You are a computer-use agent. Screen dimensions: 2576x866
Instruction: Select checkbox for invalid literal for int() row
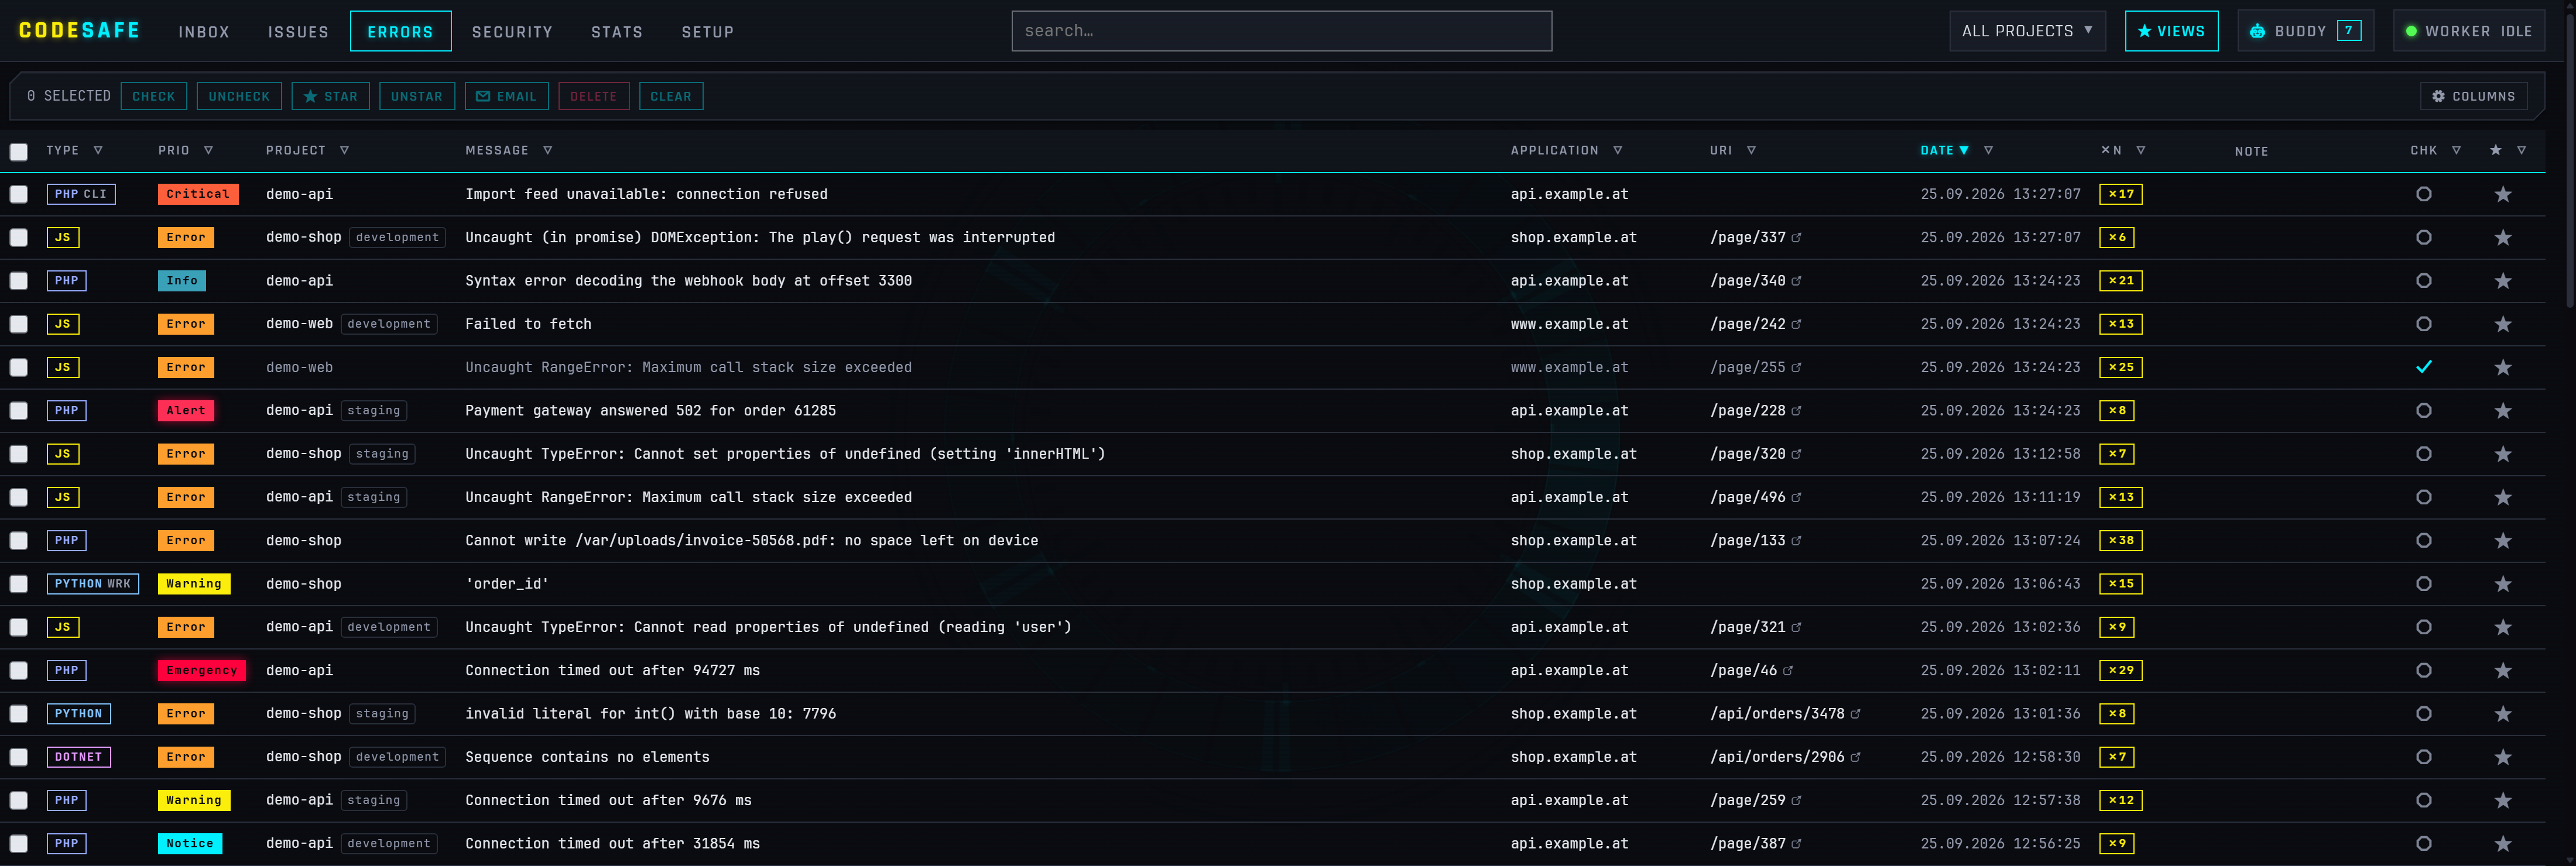pos(19,714)
